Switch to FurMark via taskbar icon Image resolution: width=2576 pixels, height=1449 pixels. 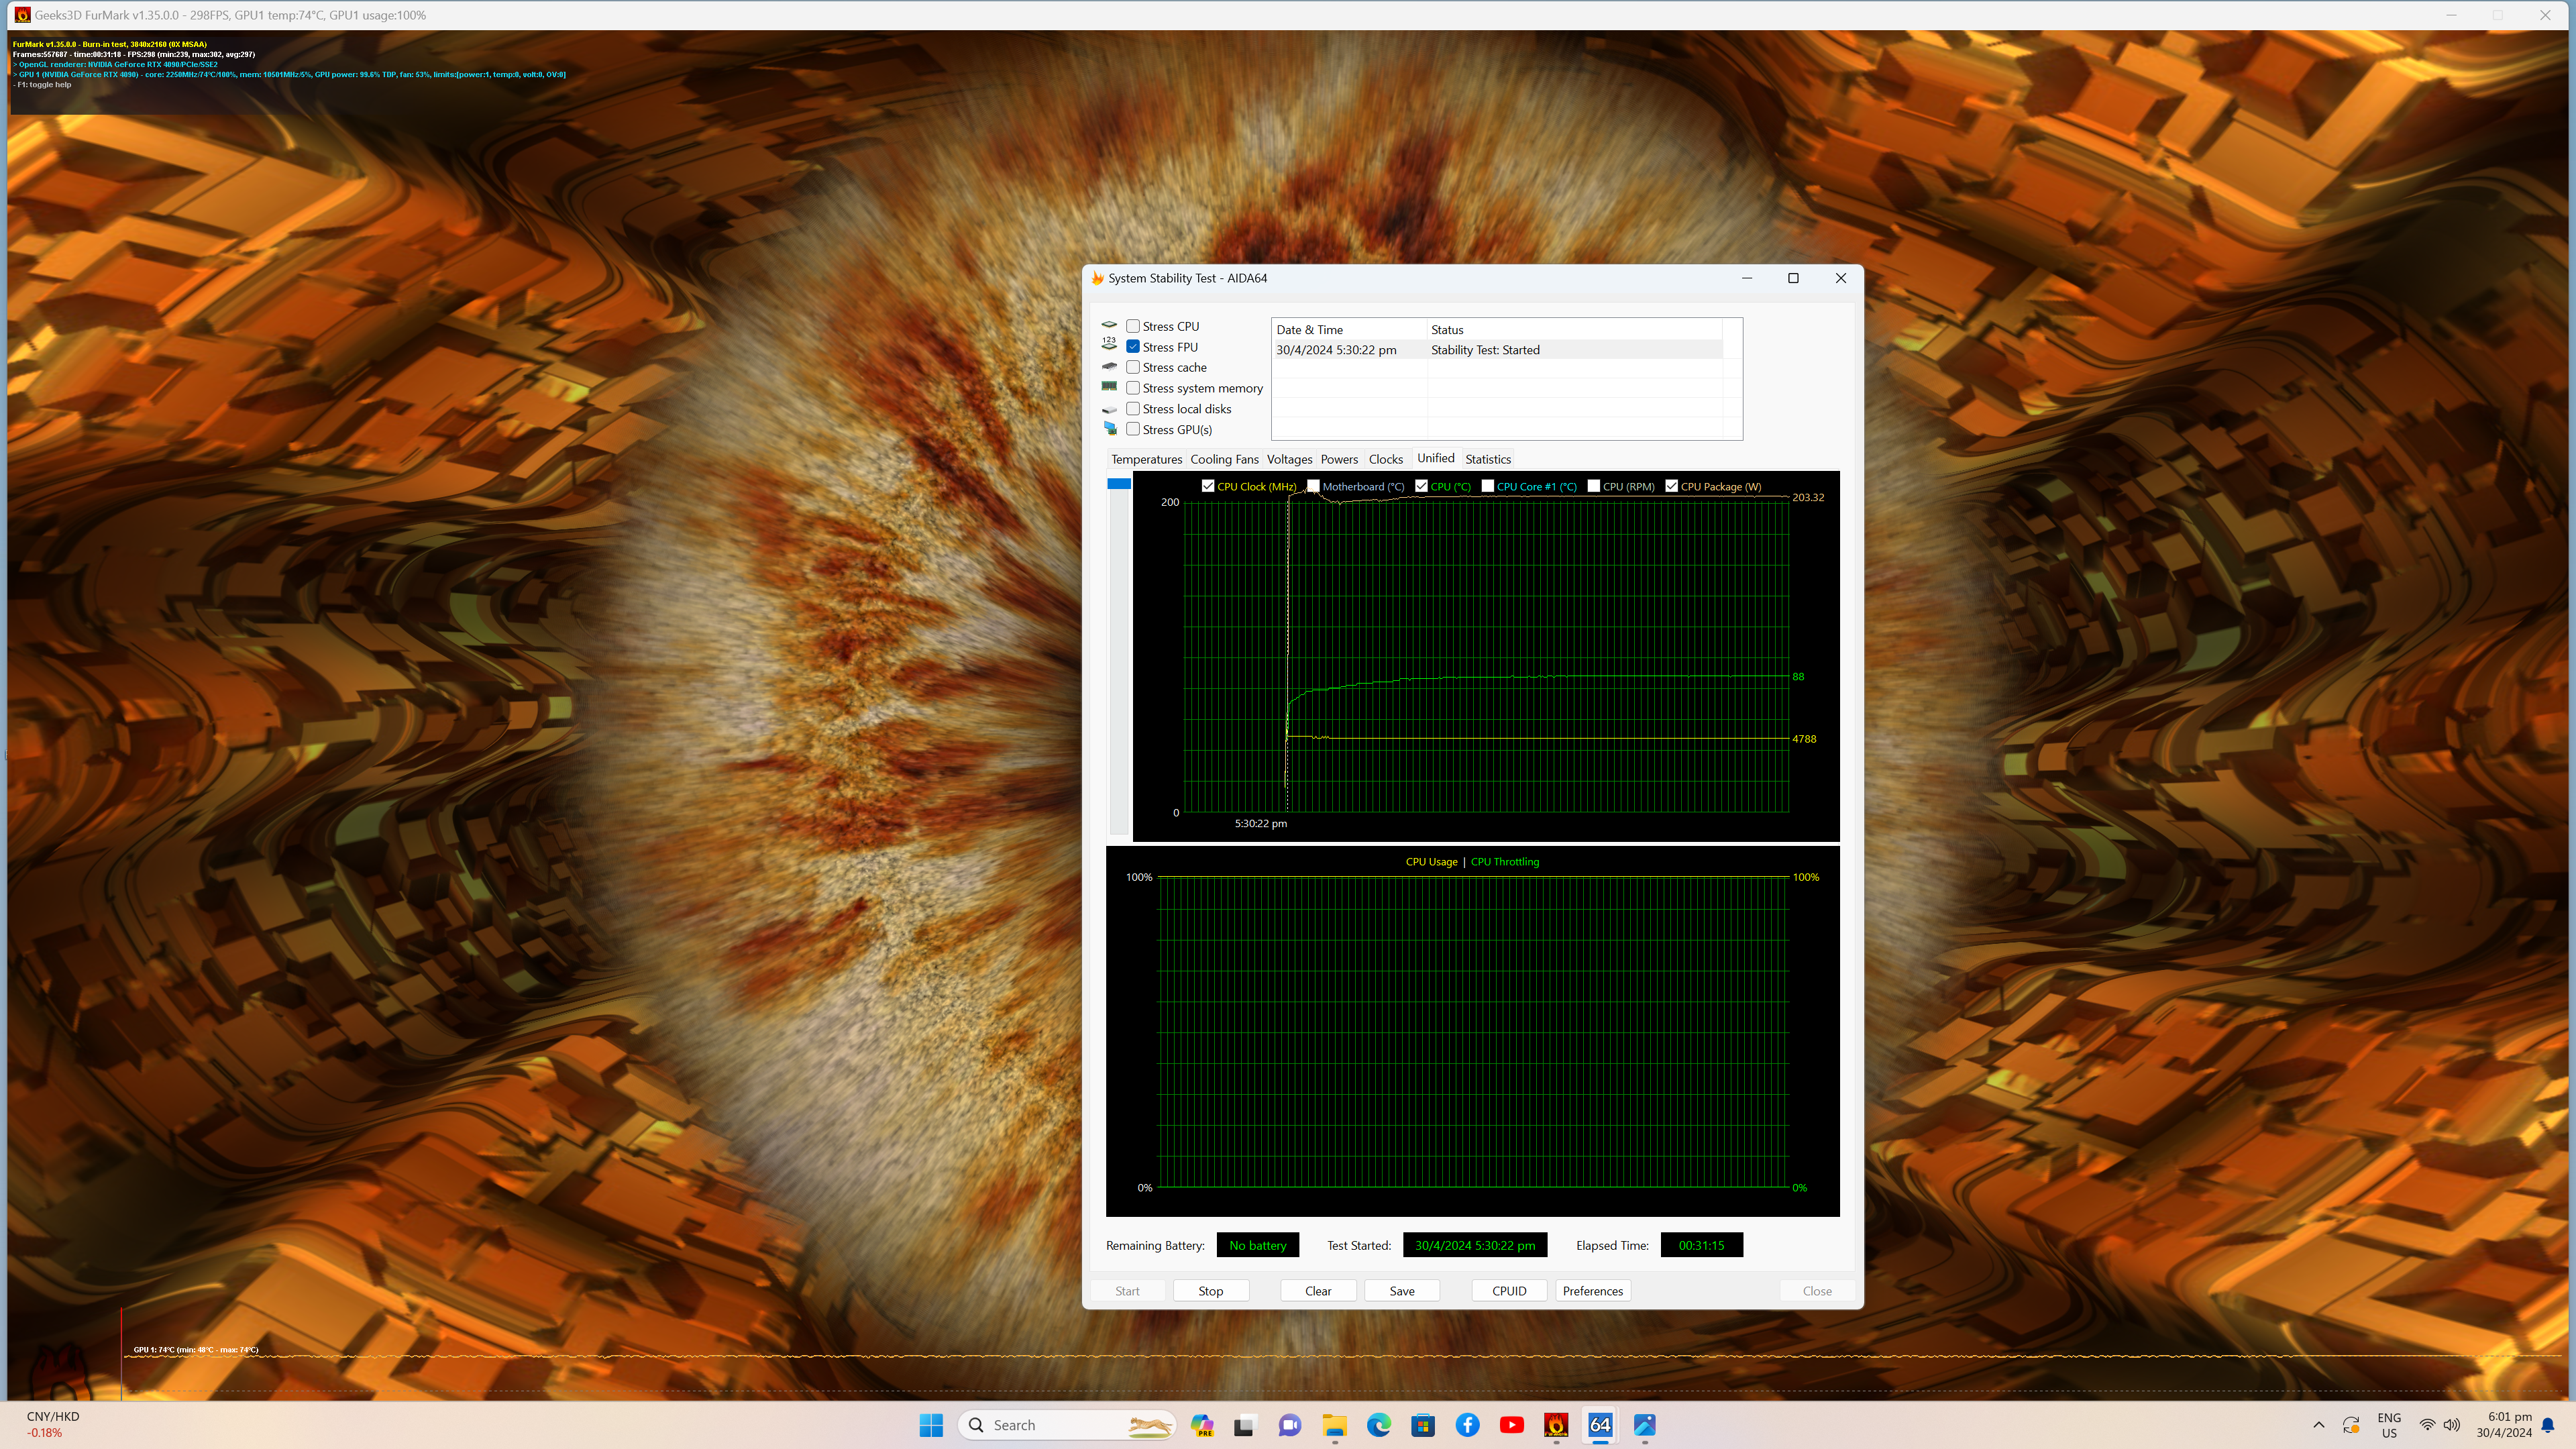point(1556,1425)
